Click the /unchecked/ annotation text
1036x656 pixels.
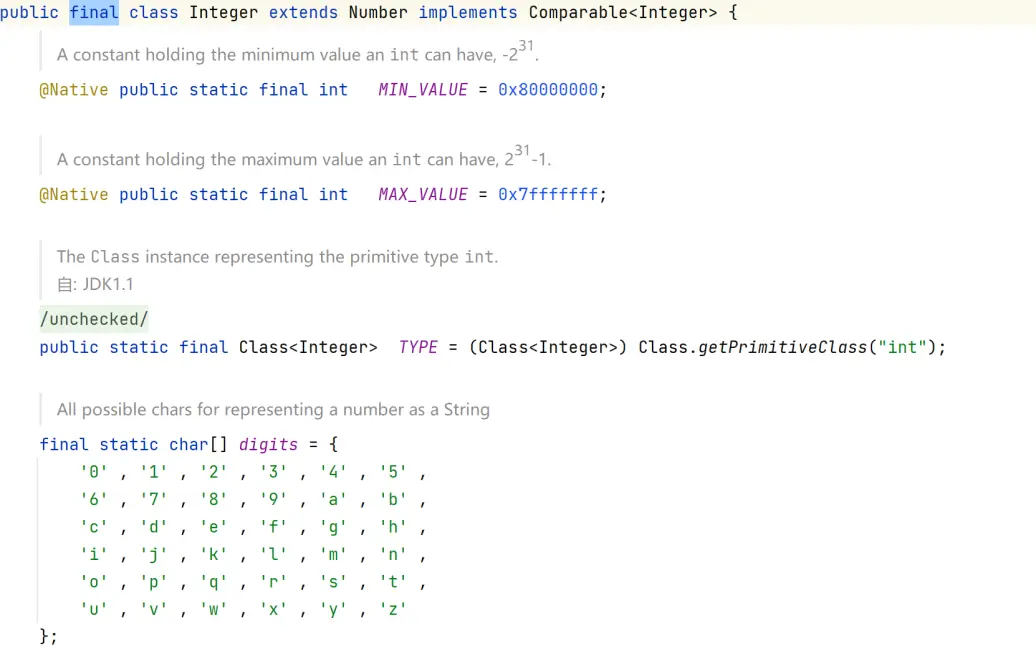tap(93, 319)
